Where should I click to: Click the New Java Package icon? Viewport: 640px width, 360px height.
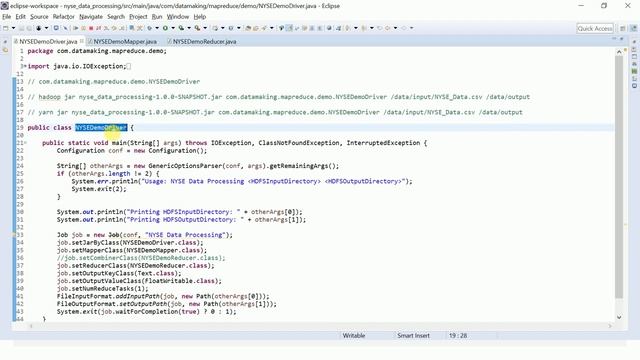215,28
